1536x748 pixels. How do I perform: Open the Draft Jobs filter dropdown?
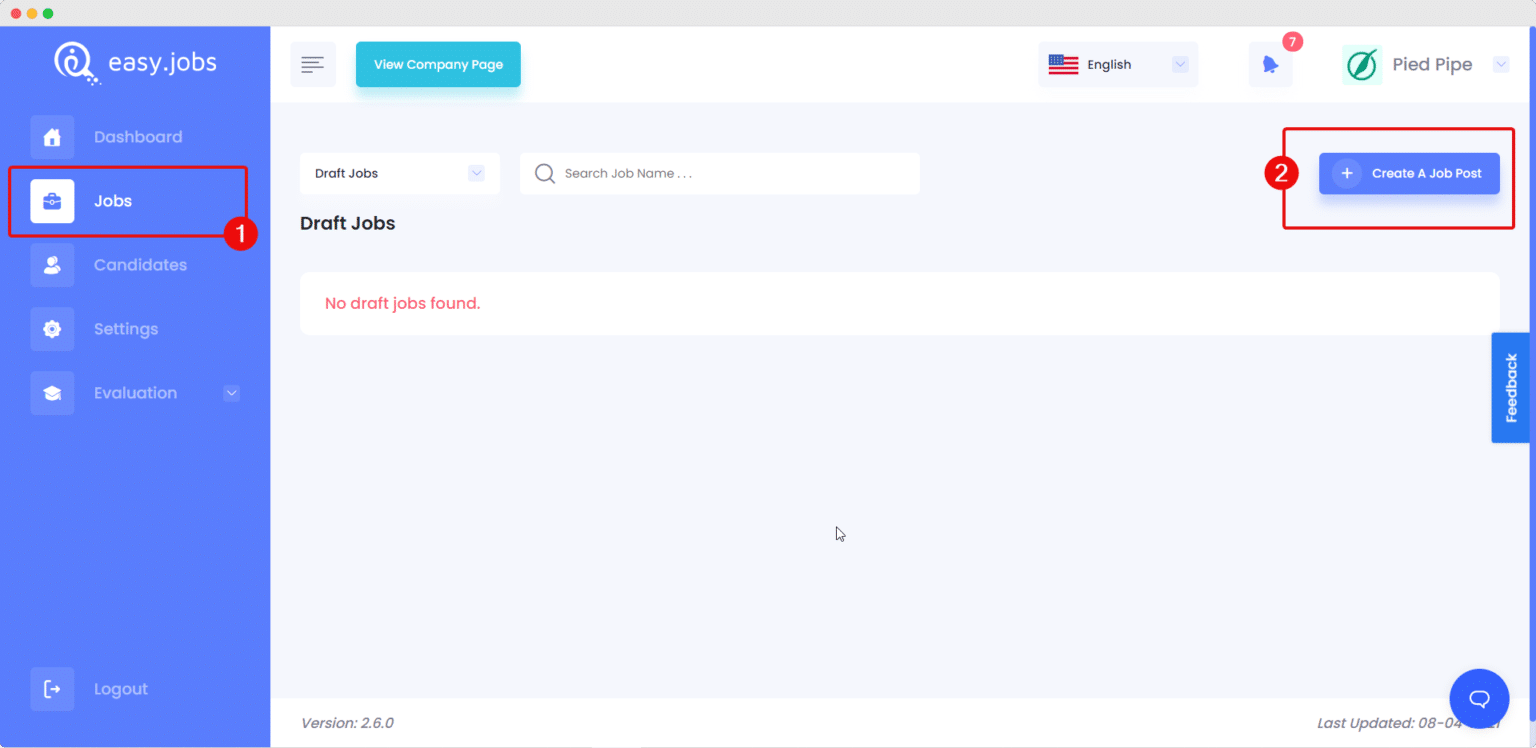tap(399, 174)
